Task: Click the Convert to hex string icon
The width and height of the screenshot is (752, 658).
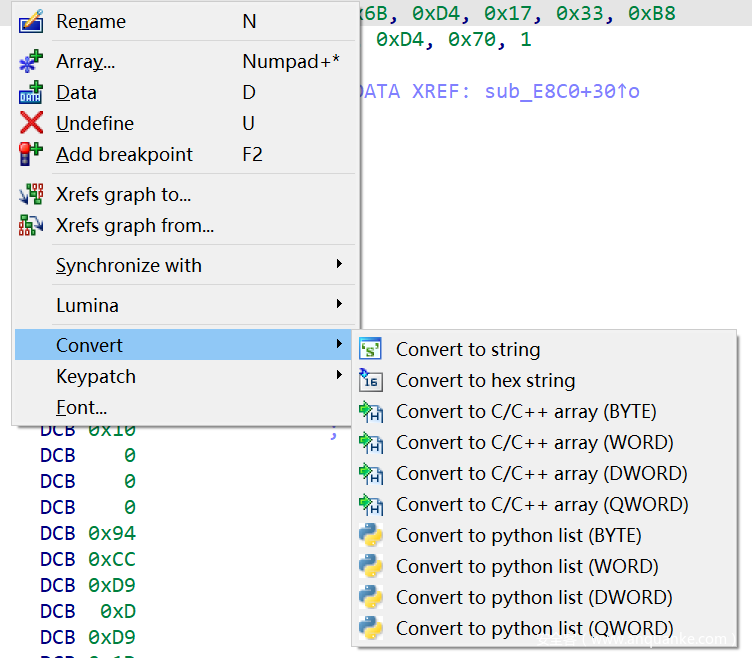Action: (x=371, y=381)
